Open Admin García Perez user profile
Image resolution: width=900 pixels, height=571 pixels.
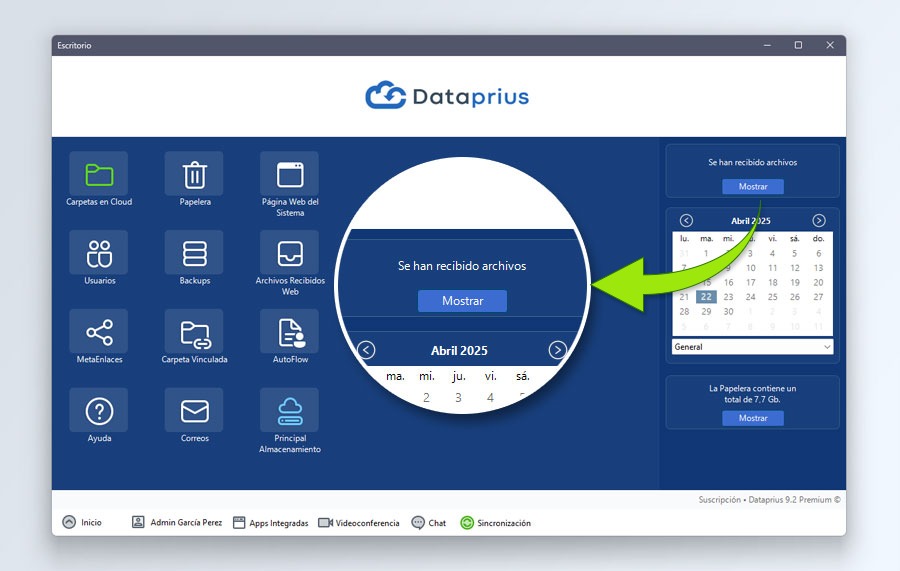177,522
